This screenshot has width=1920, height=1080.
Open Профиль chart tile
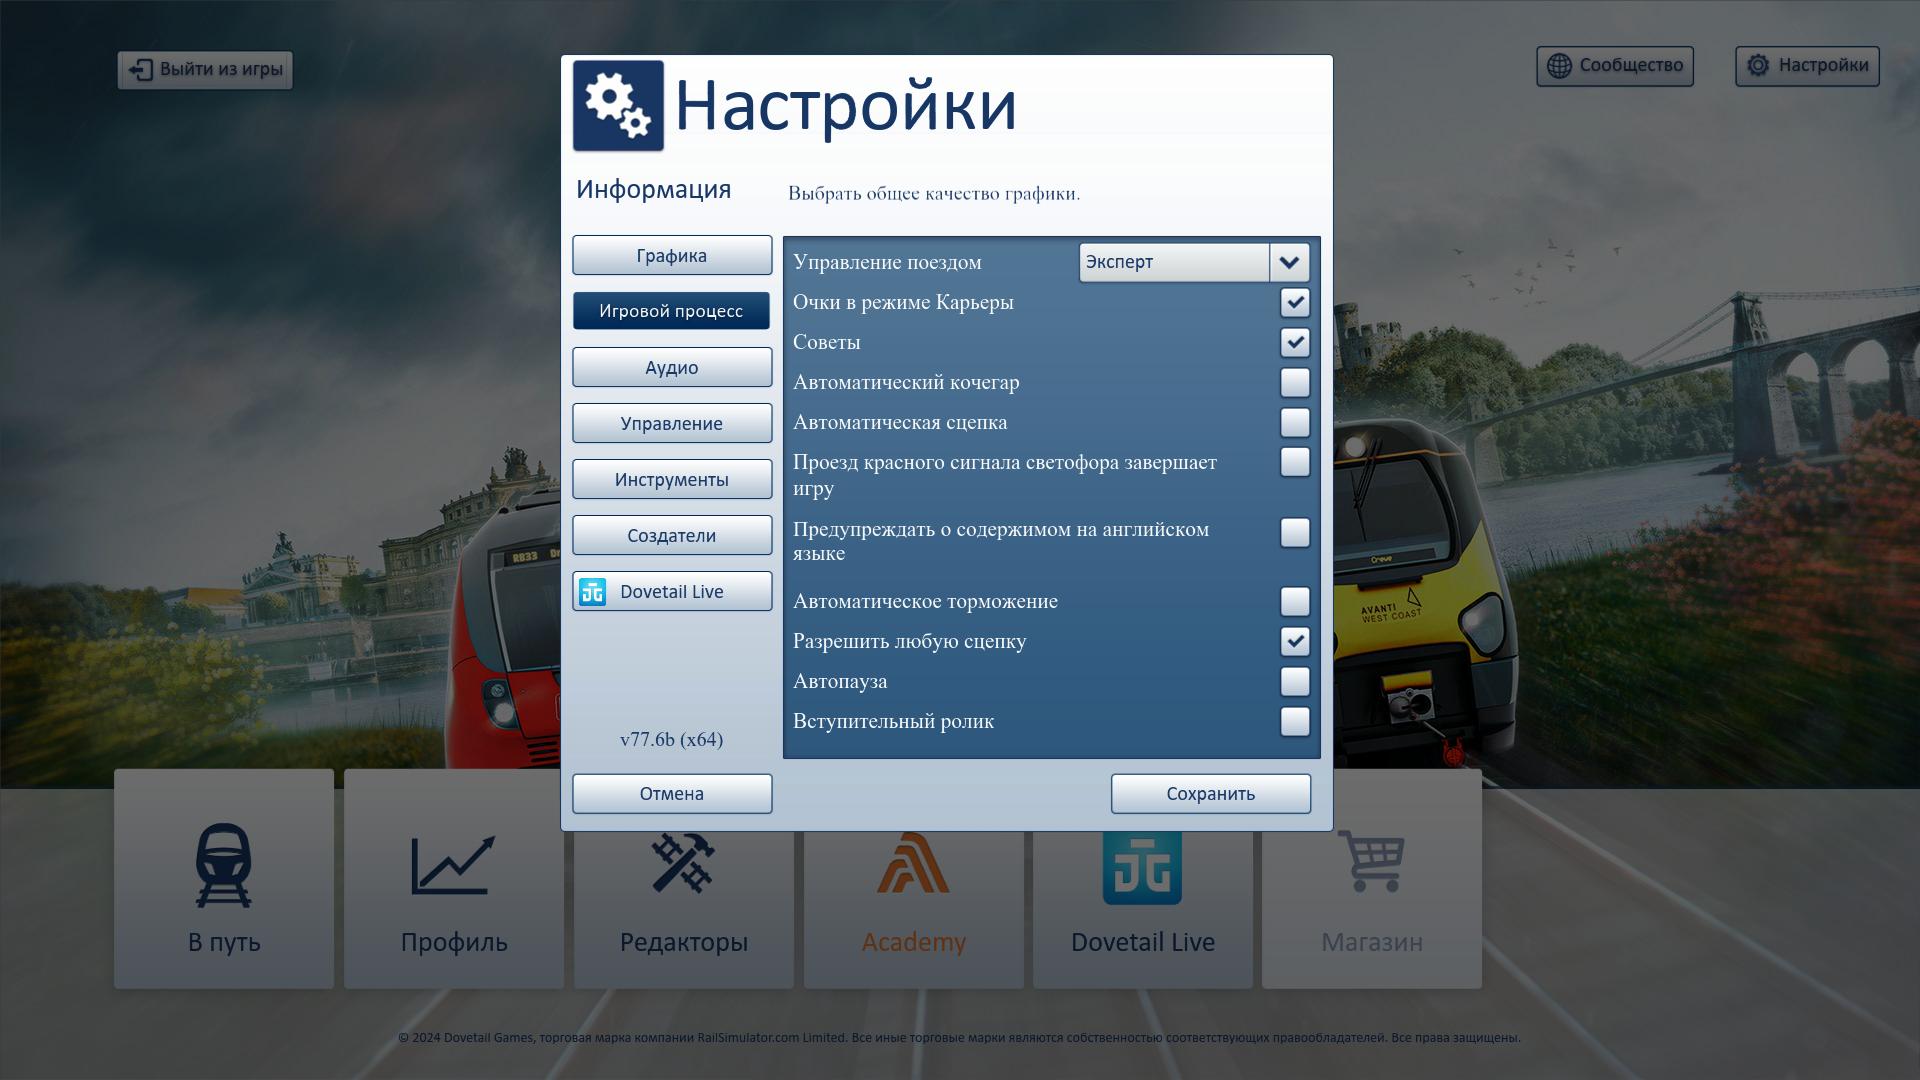point(454,879)
